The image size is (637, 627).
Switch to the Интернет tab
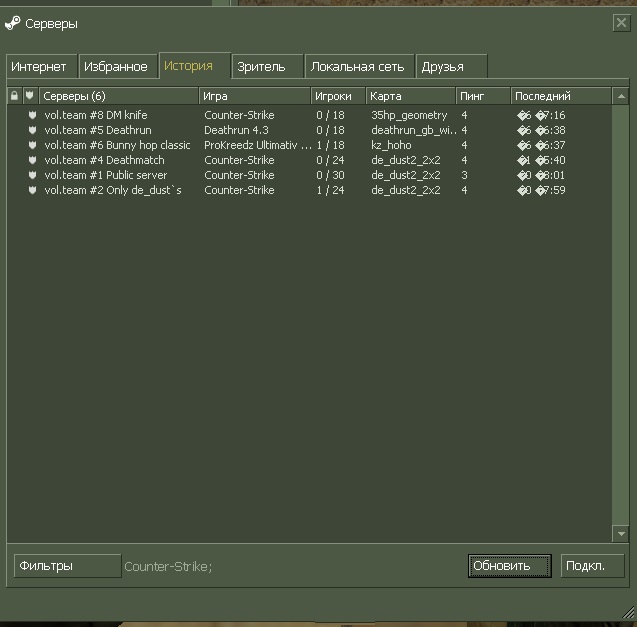41,66
